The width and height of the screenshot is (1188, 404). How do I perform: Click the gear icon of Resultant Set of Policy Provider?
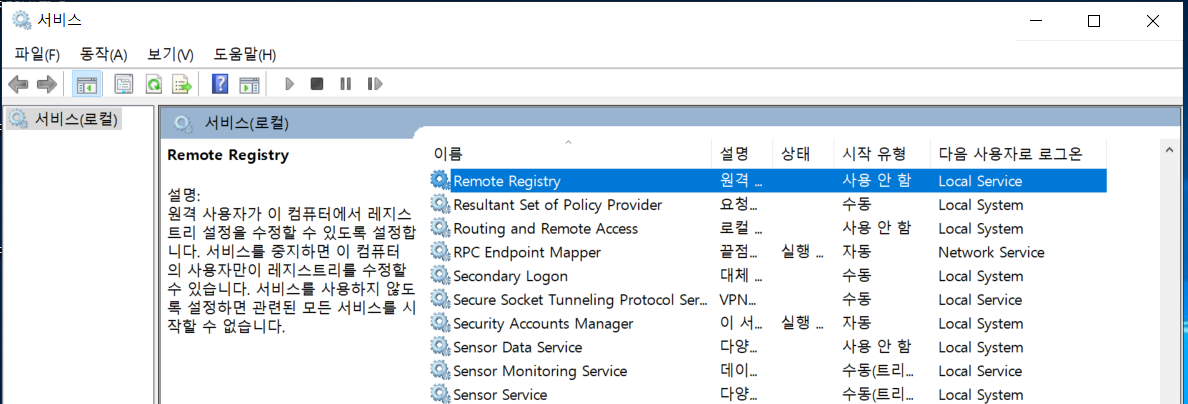click(x=439, y=205)
